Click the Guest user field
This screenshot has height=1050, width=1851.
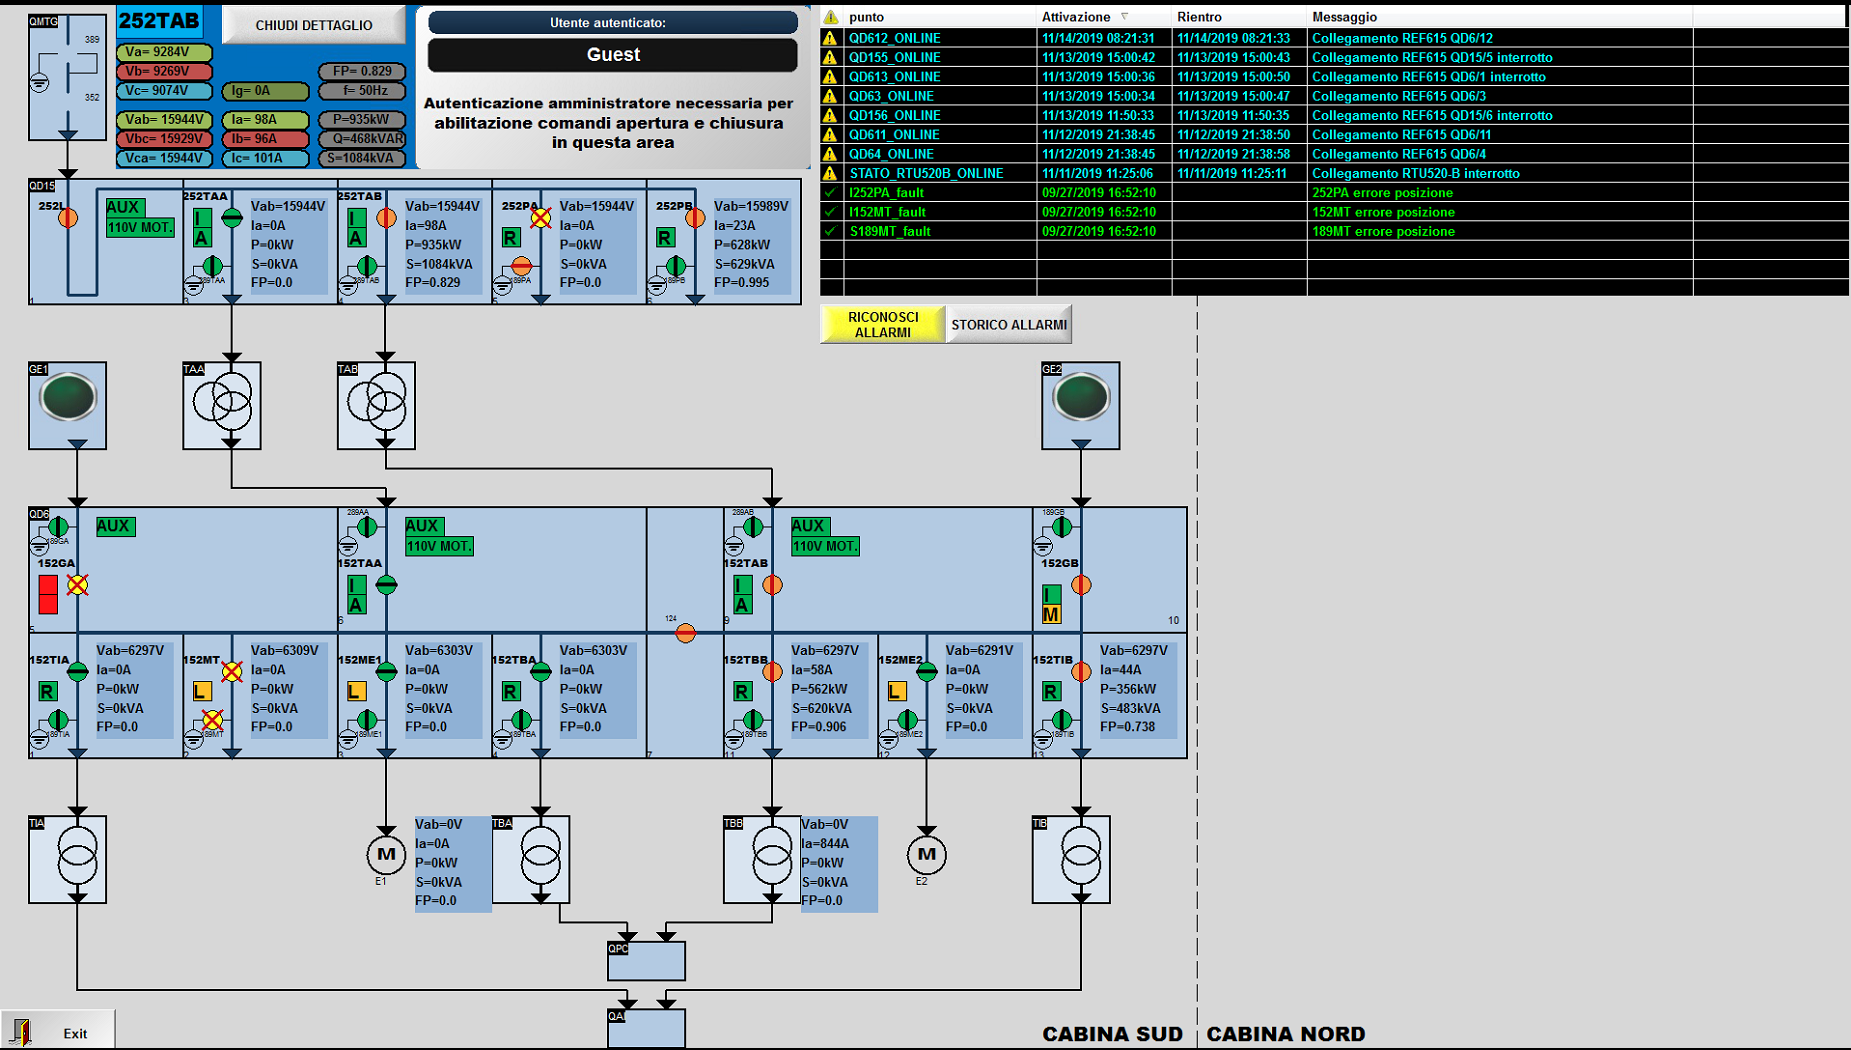[612, 55]
